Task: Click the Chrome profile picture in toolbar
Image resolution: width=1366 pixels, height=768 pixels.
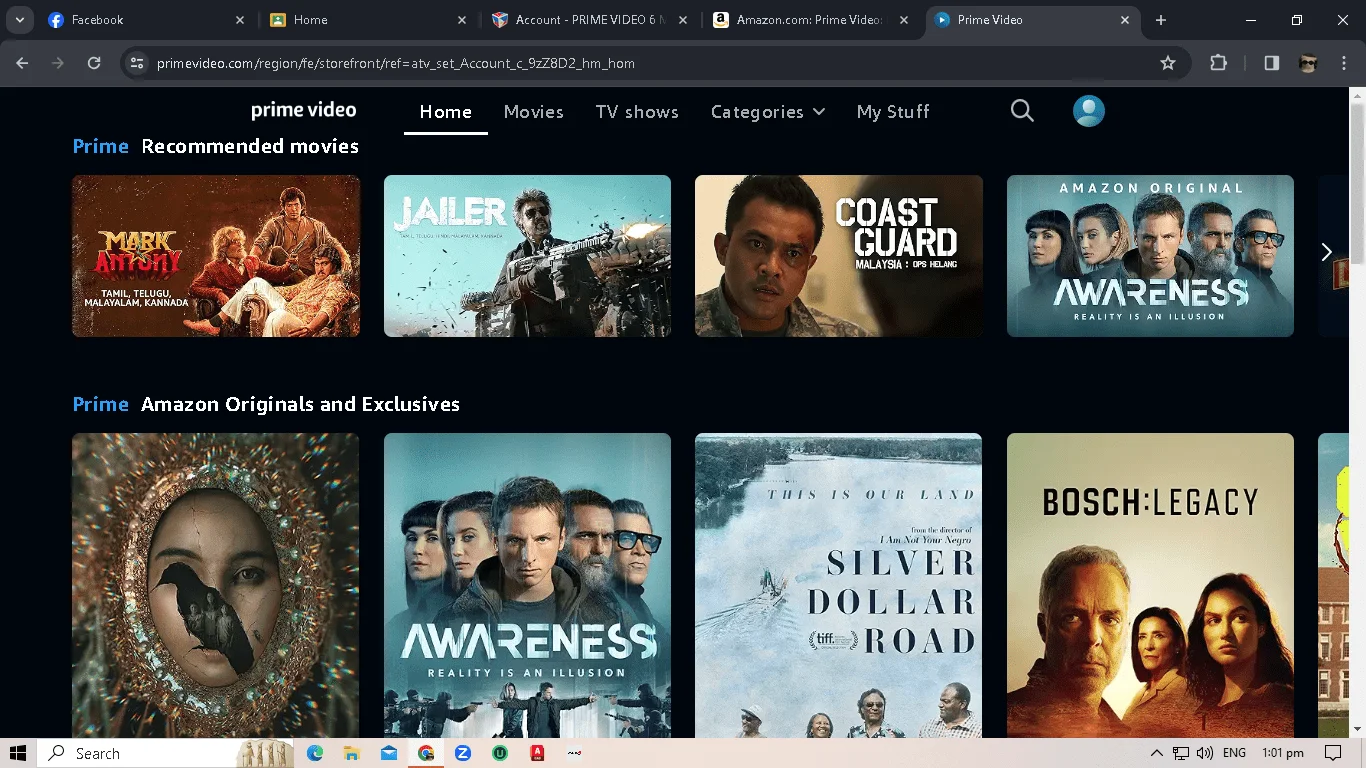Action: click(x=1308, y=63)
